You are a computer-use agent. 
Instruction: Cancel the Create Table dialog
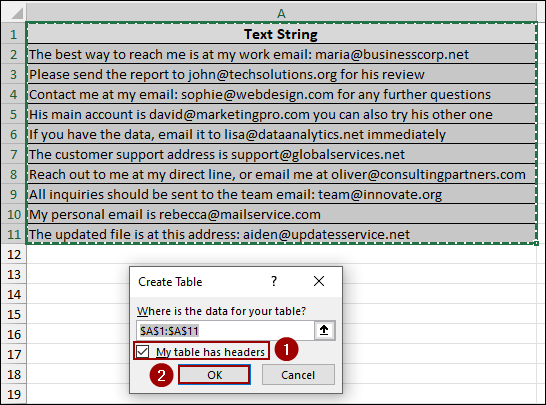298,375
